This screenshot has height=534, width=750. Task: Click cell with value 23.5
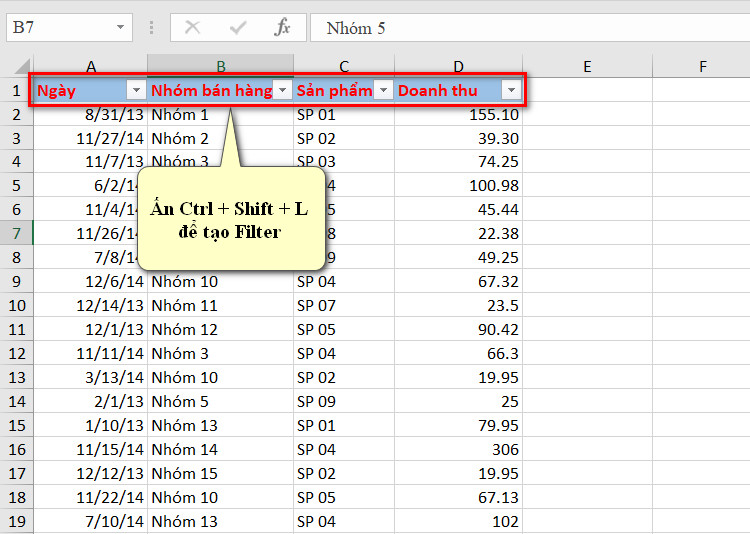click(x=458, y=305)
